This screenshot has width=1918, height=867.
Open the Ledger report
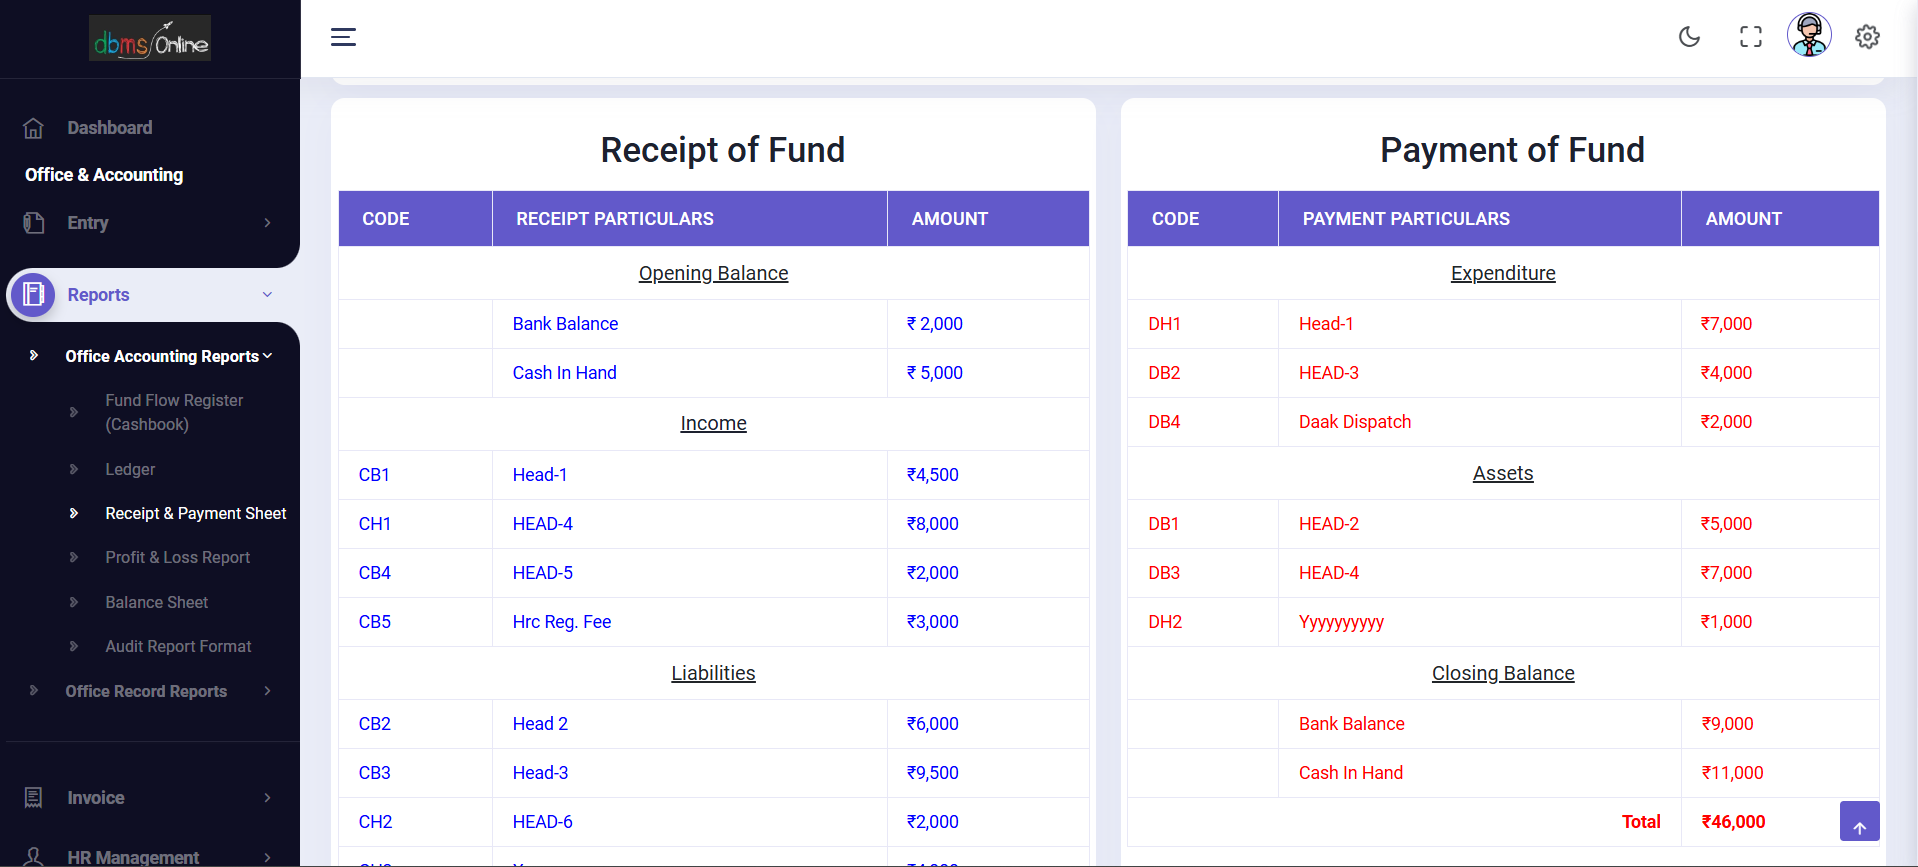(130, 469)
